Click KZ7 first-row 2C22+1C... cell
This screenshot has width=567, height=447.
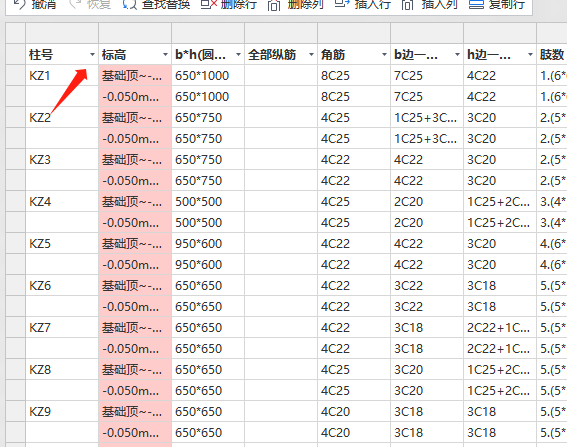[500, 327]
